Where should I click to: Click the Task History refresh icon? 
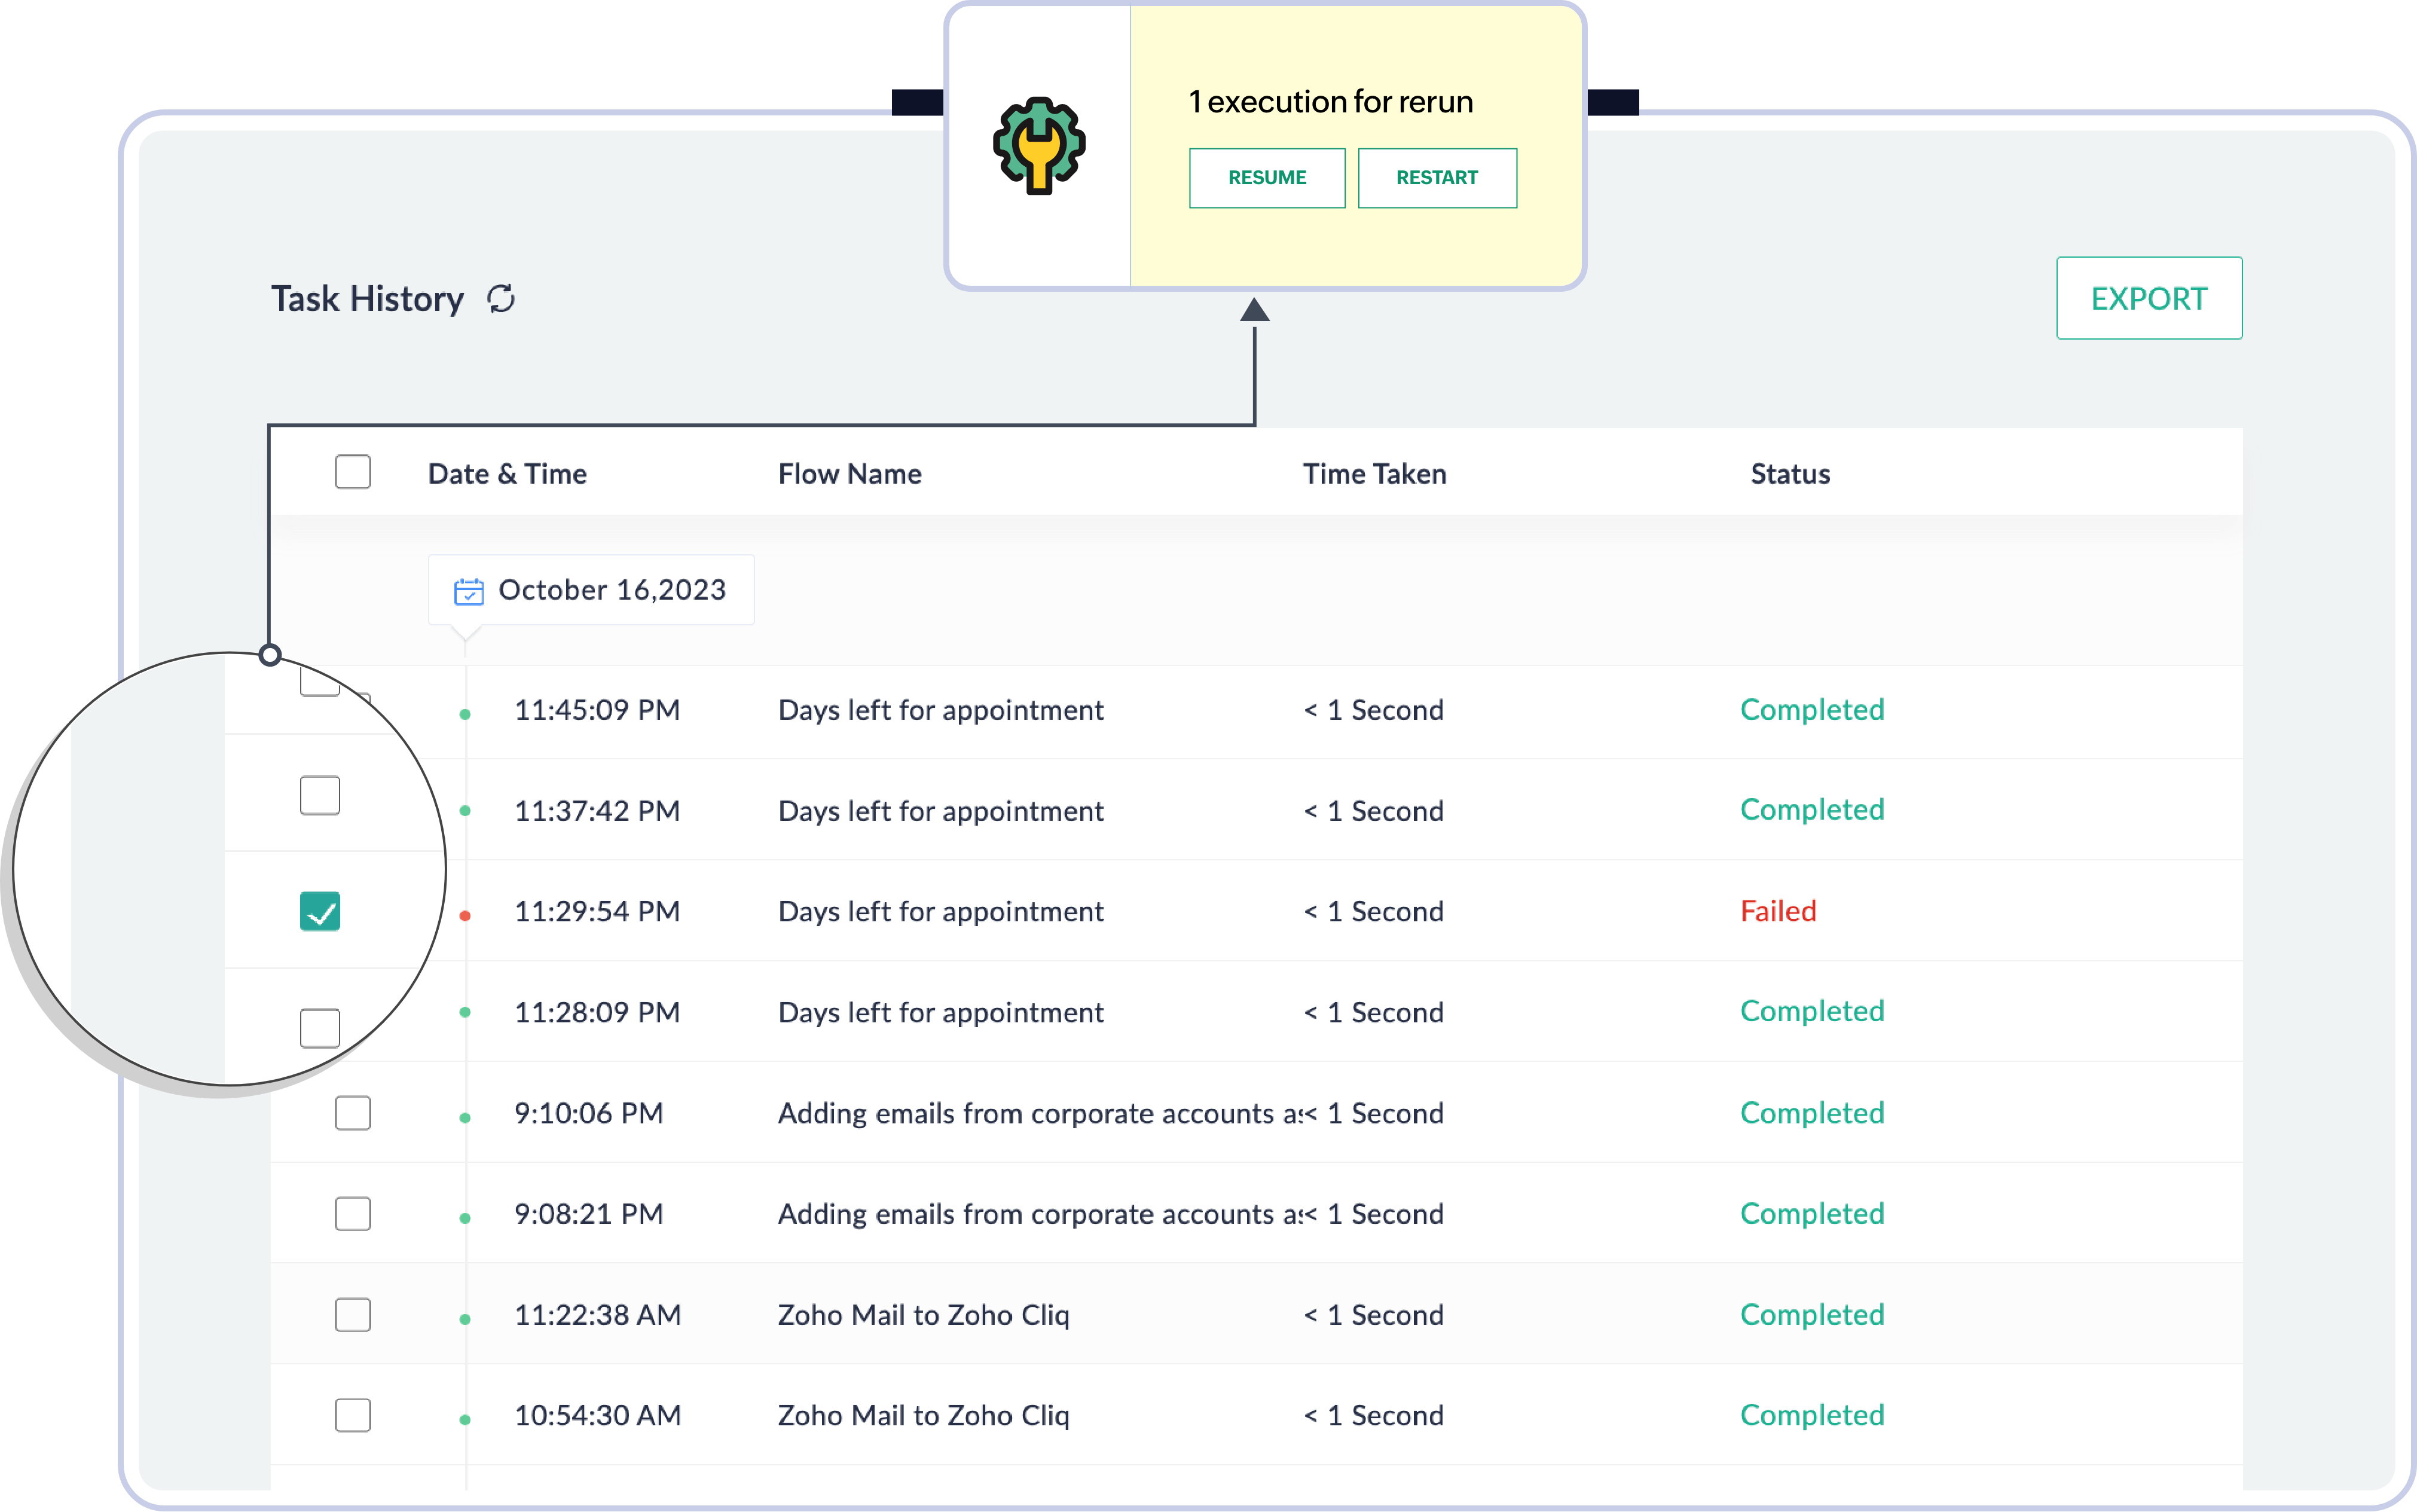(501, 298)
